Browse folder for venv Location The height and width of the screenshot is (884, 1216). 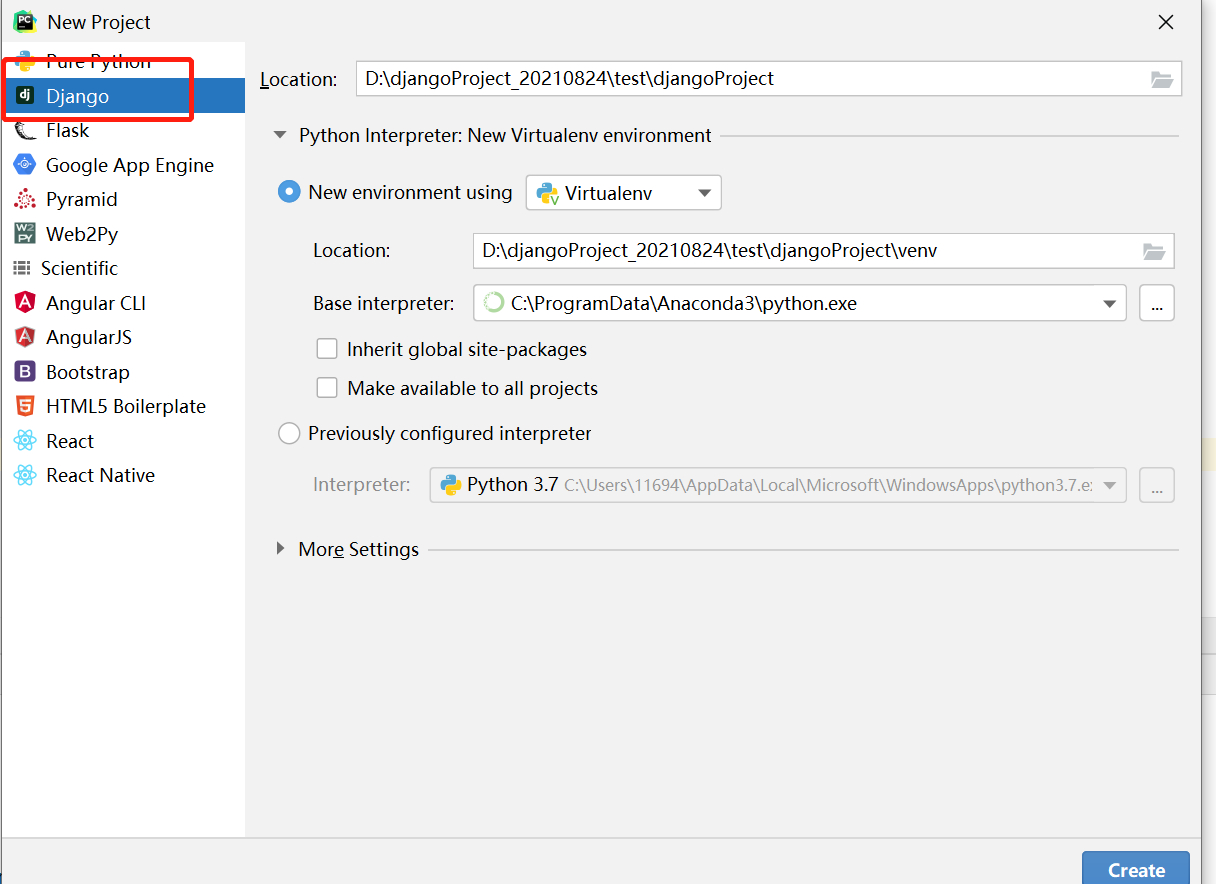coord(1154,251)
